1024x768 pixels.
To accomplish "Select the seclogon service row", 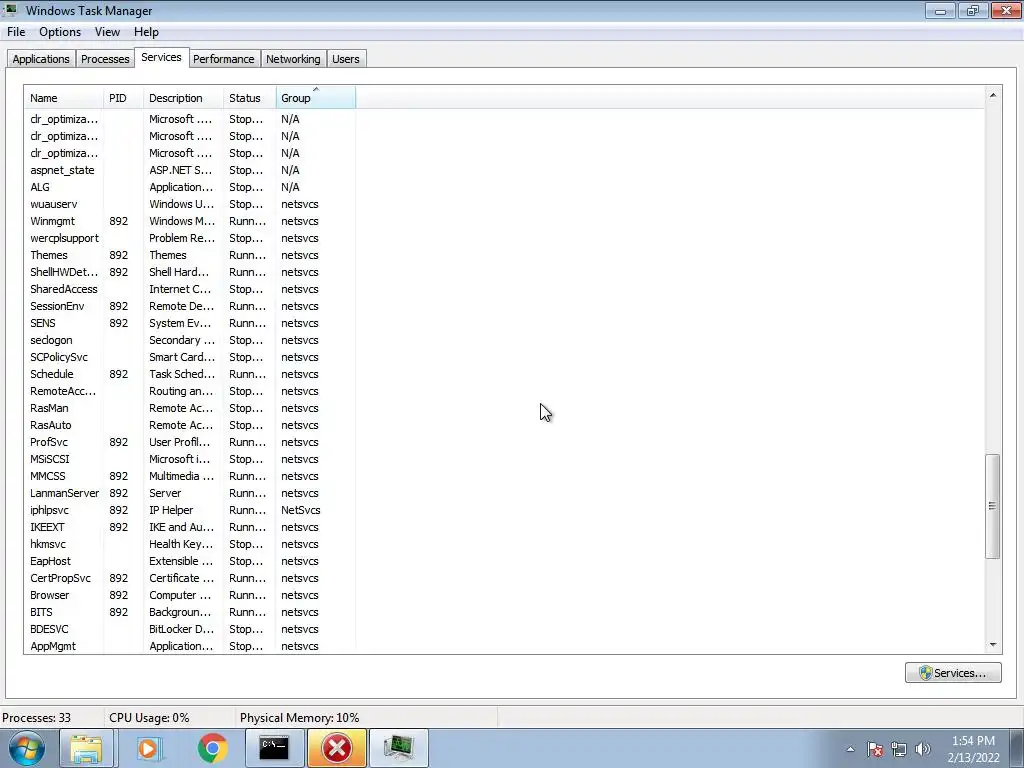I will point(189,340).
